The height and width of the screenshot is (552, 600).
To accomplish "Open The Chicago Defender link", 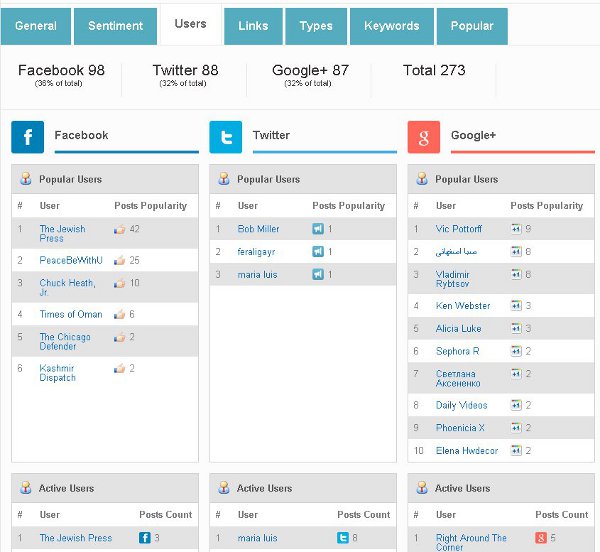I will [65, 342].
